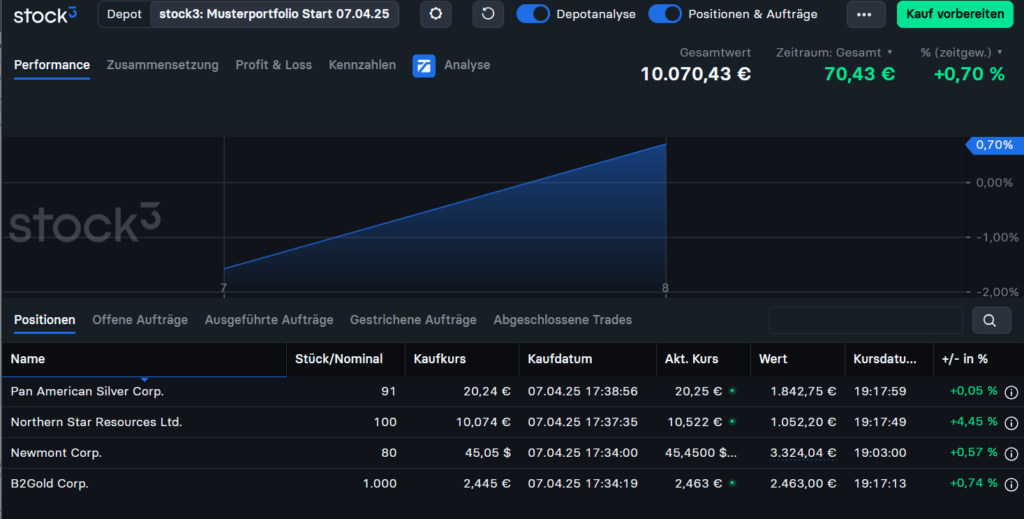1024x519 pixels.
Task: Click the Wert cell 1.842,75 €
Action: (x=803, y=391)
